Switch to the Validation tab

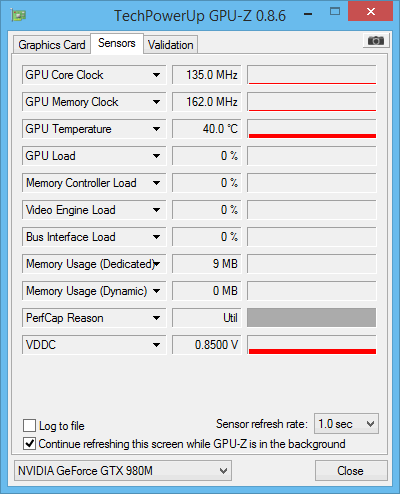171,45
